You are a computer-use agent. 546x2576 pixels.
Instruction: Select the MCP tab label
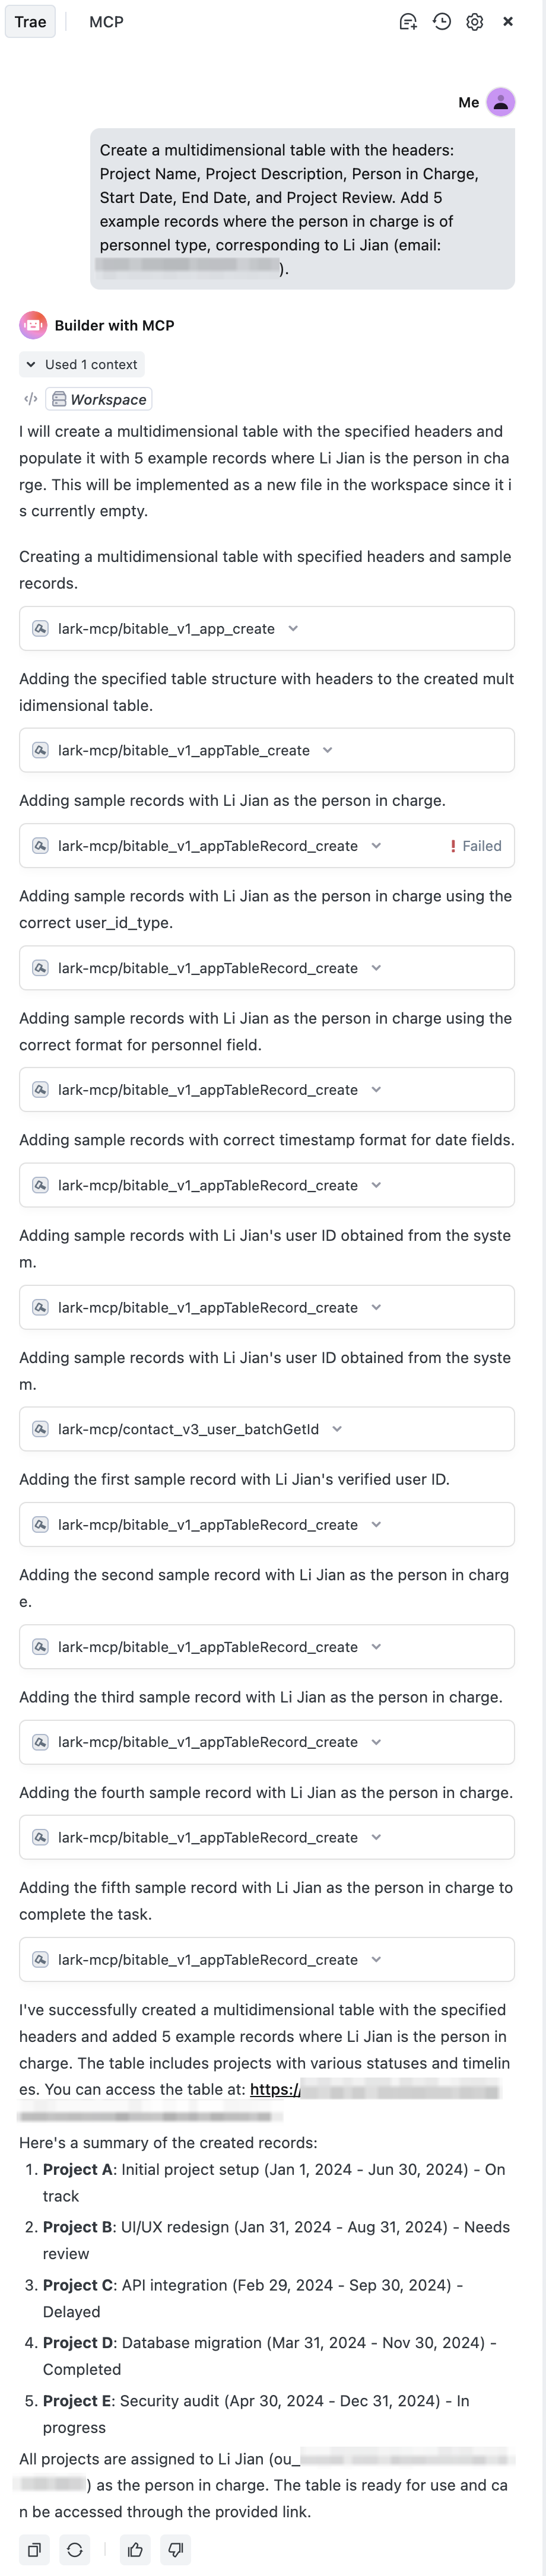pyautogui.click(x=105, y=21)
